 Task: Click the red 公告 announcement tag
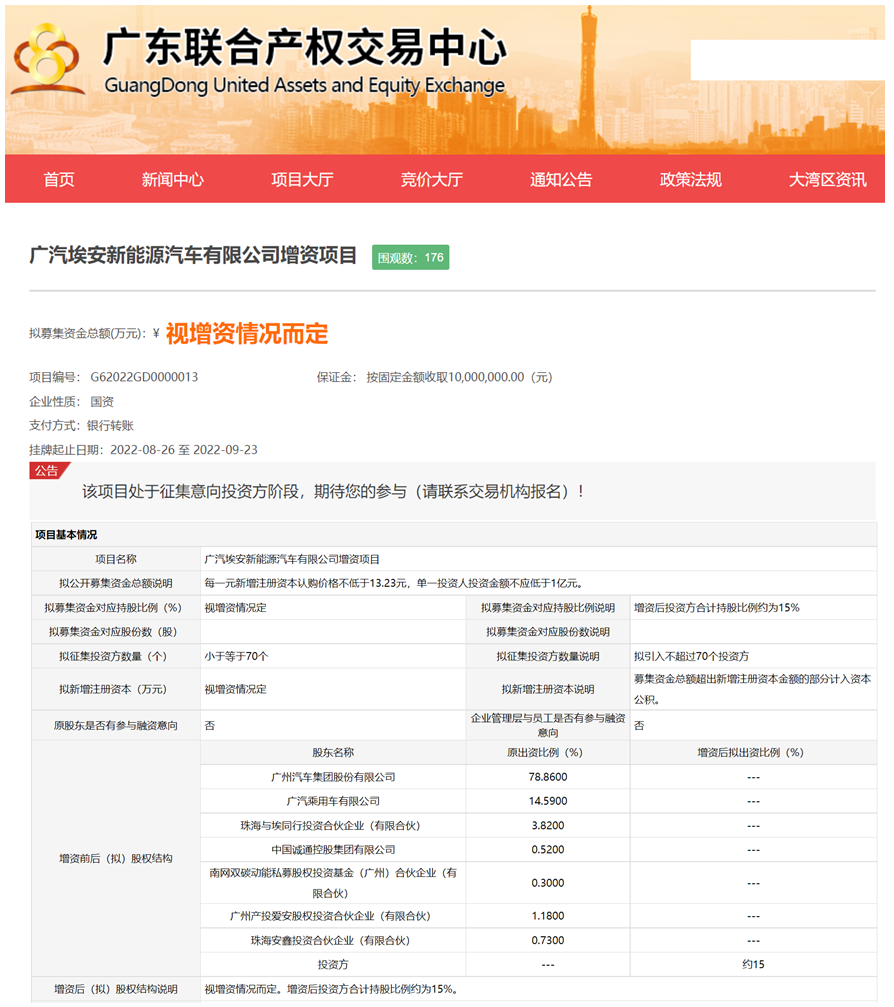(47, 471)
